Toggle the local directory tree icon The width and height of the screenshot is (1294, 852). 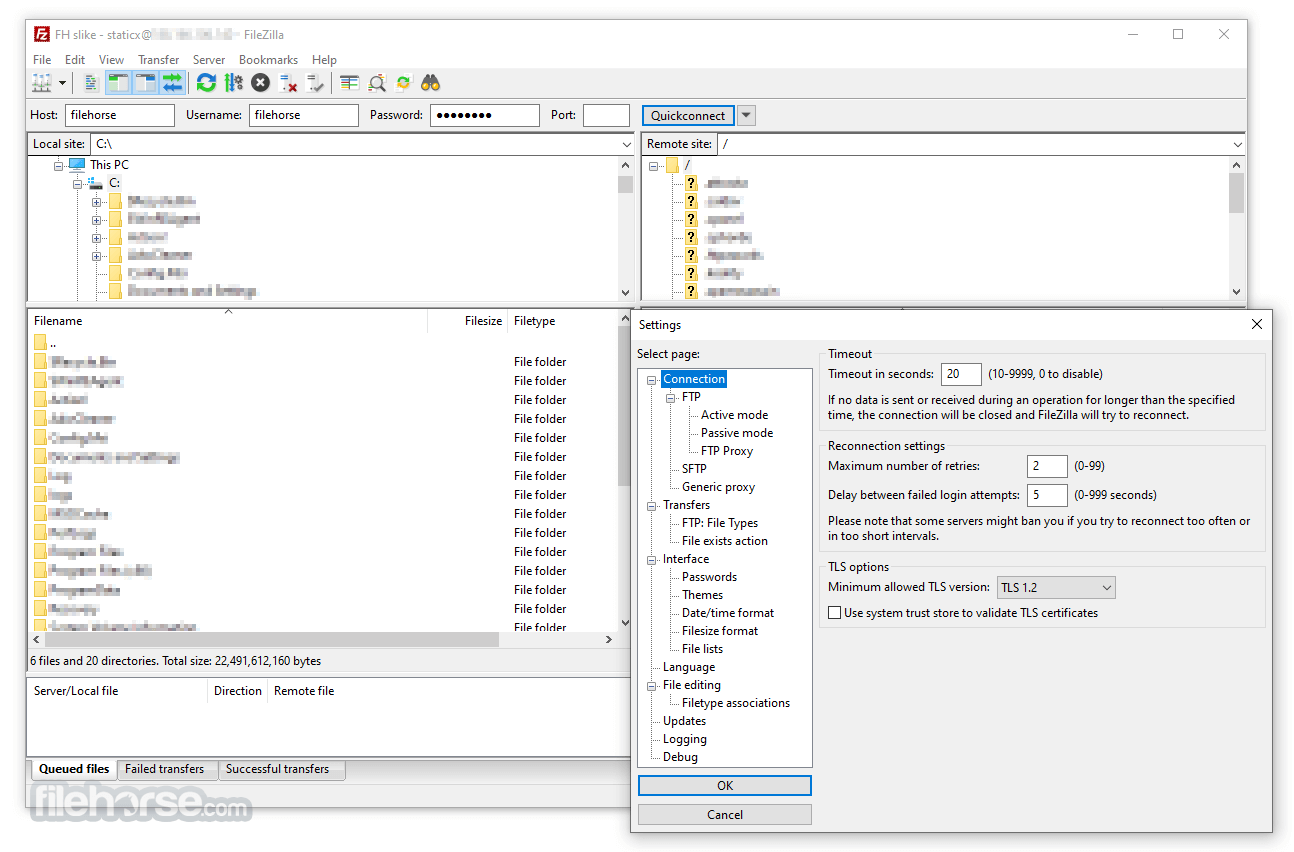click(x=118, y=83)
